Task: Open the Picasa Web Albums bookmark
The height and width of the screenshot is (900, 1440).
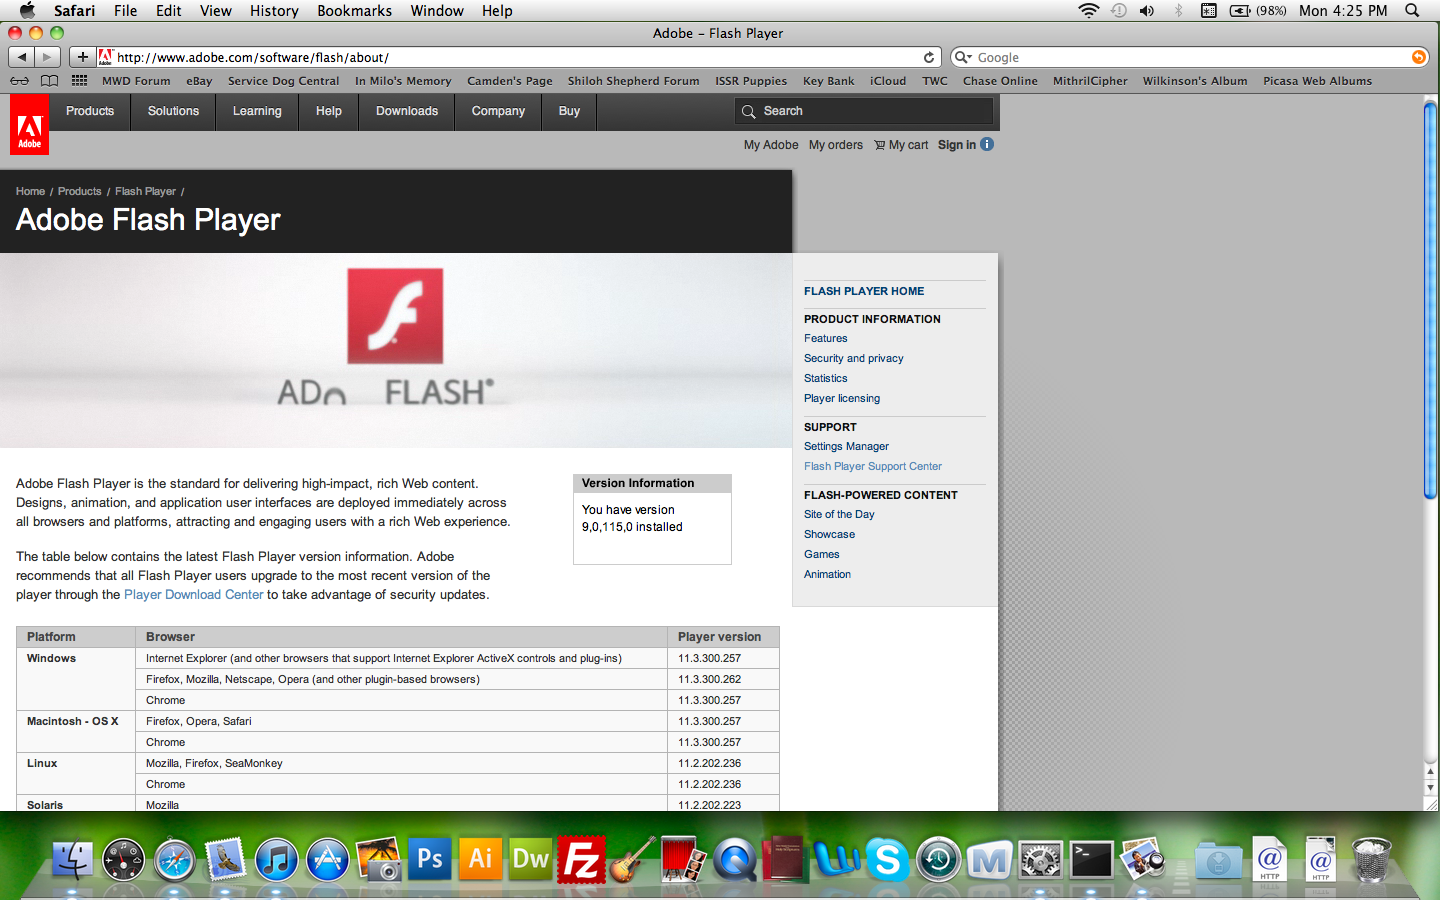Action: (1317, 81)
